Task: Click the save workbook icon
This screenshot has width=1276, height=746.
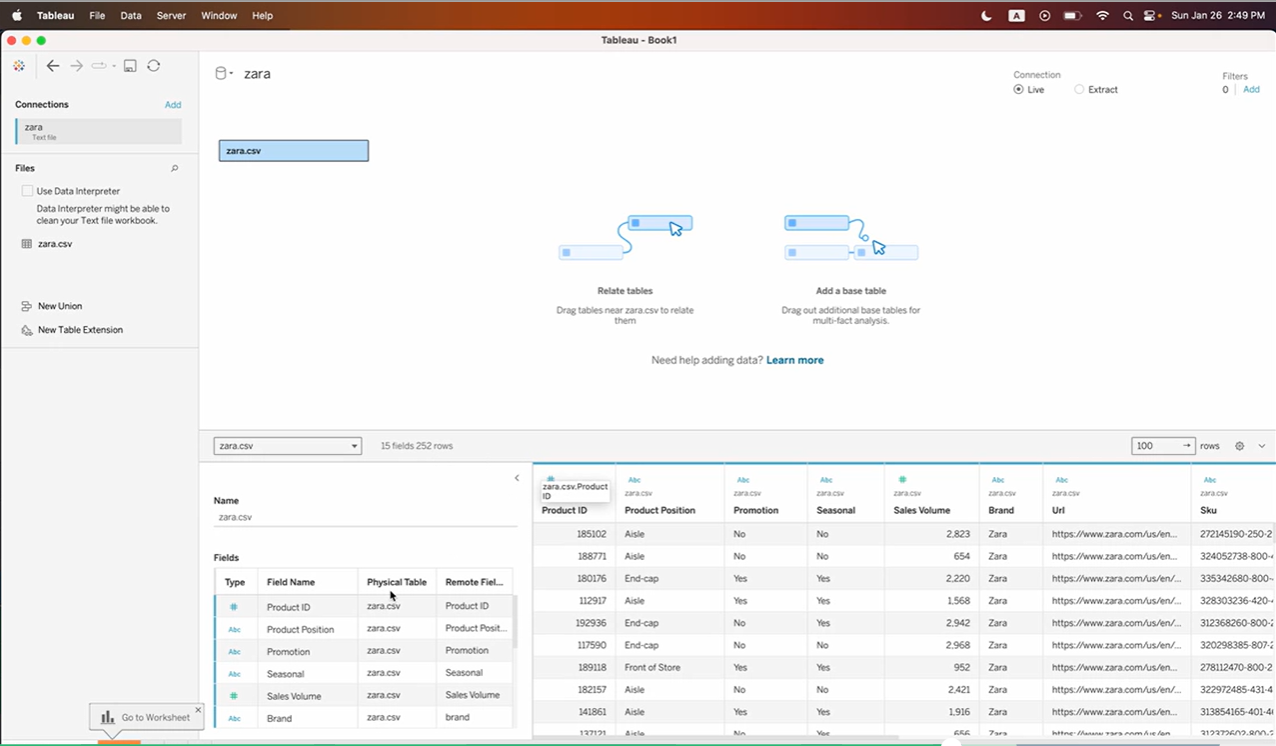Action: (x=130, y=66)
